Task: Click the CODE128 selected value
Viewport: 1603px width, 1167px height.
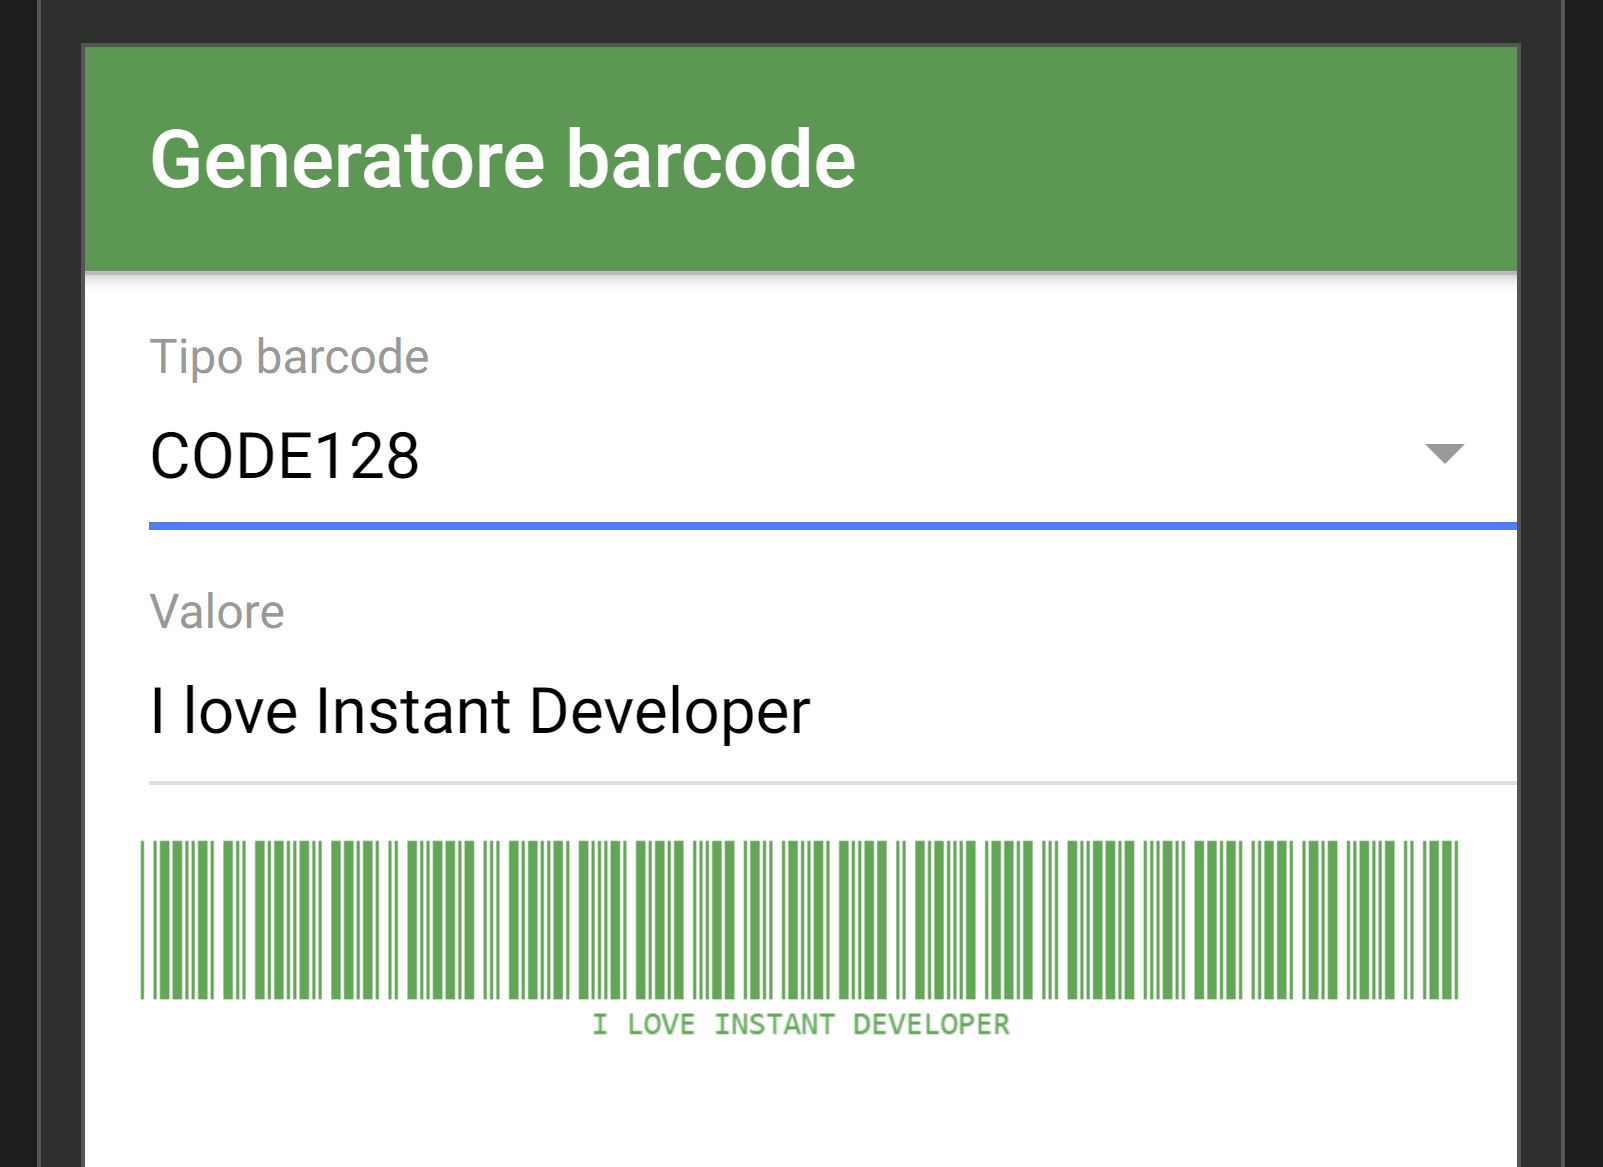Action: (285, 457)
